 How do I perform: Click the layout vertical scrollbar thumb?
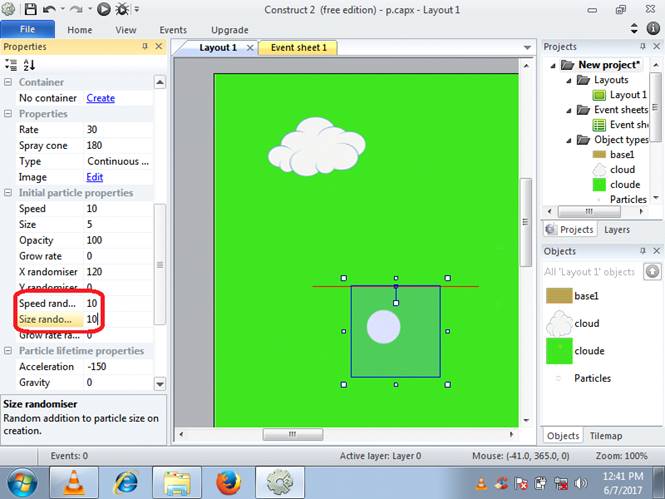click(525, 222)
